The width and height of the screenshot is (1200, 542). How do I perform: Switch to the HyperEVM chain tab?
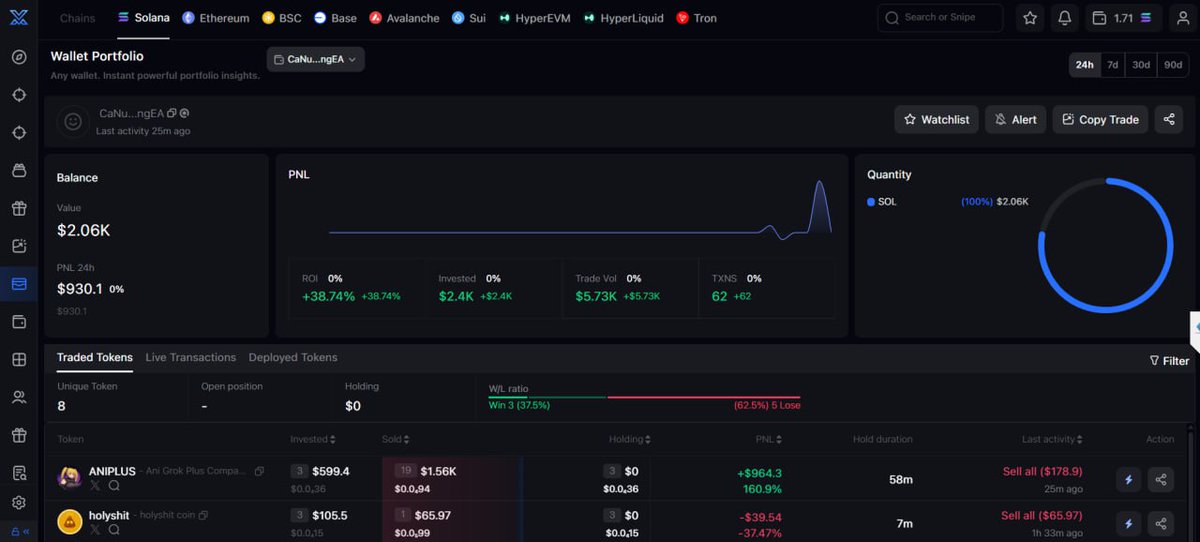coord(534,18)
